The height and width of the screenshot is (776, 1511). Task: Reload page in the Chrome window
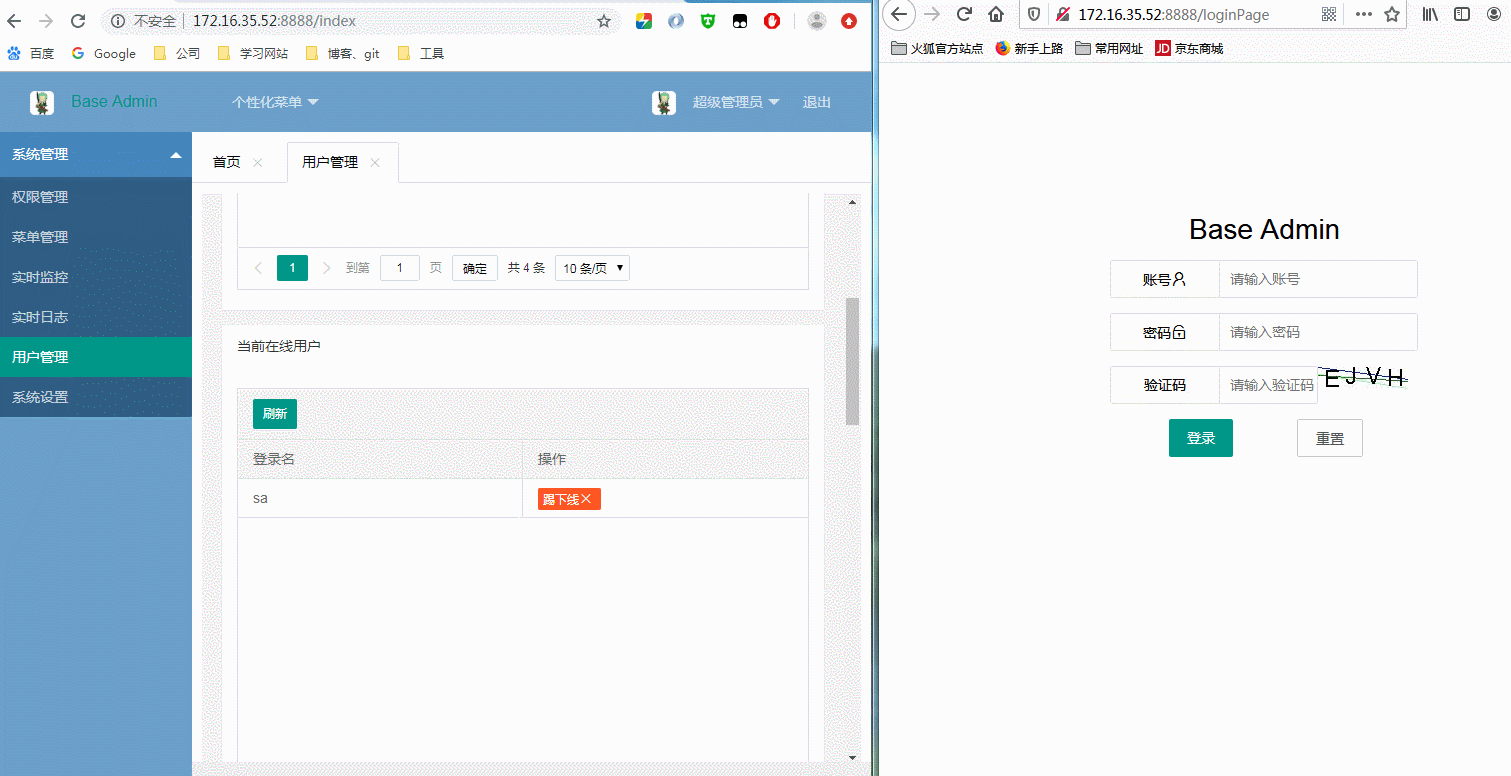pos(78,21)
